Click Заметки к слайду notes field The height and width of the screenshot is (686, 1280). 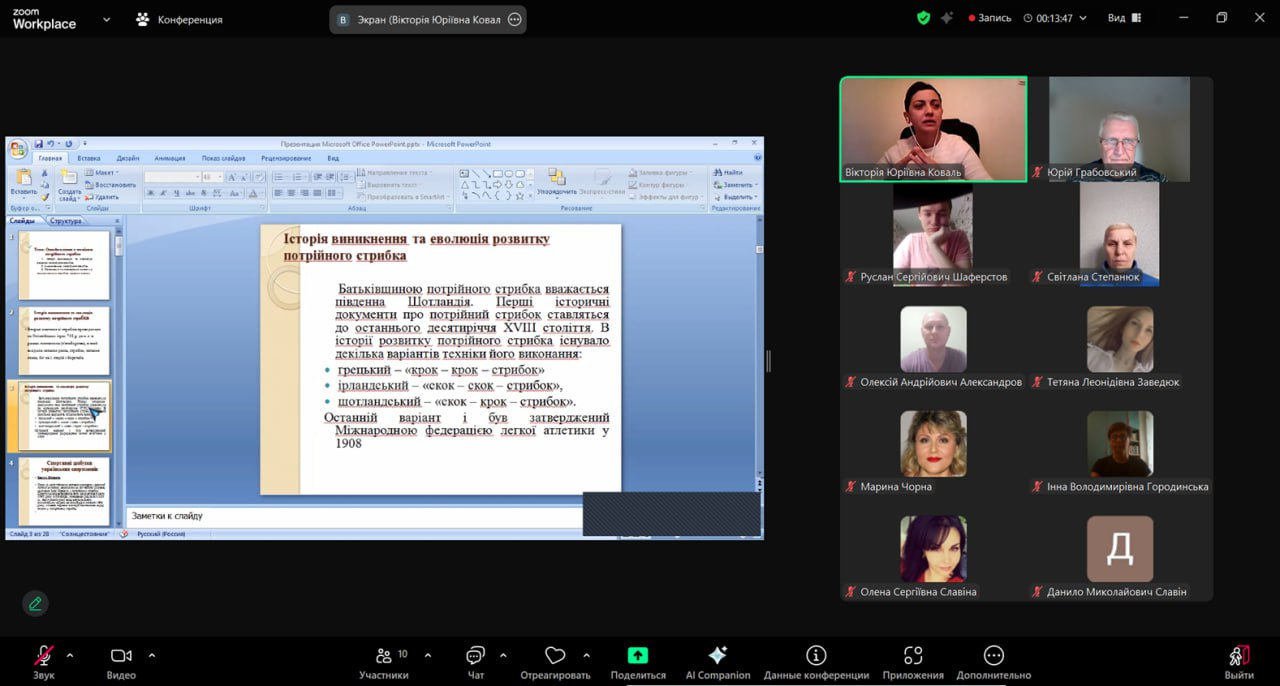click(x=355, y=516)
